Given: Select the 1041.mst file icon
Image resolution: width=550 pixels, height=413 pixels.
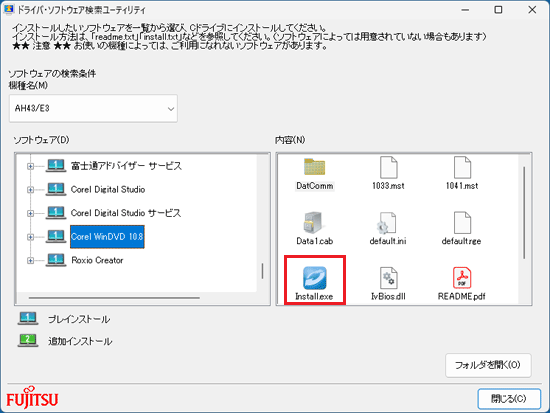Looking at the screenshot, I should [462, 168].
